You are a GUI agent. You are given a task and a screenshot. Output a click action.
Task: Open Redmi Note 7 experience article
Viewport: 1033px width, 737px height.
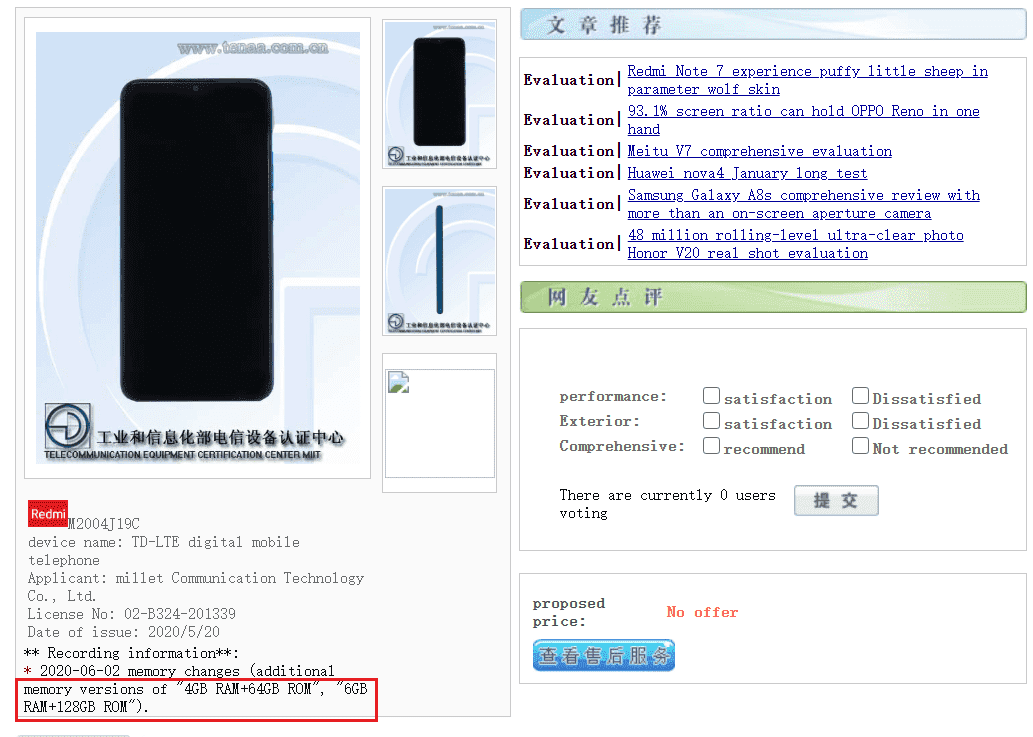[x=807, y=80]
